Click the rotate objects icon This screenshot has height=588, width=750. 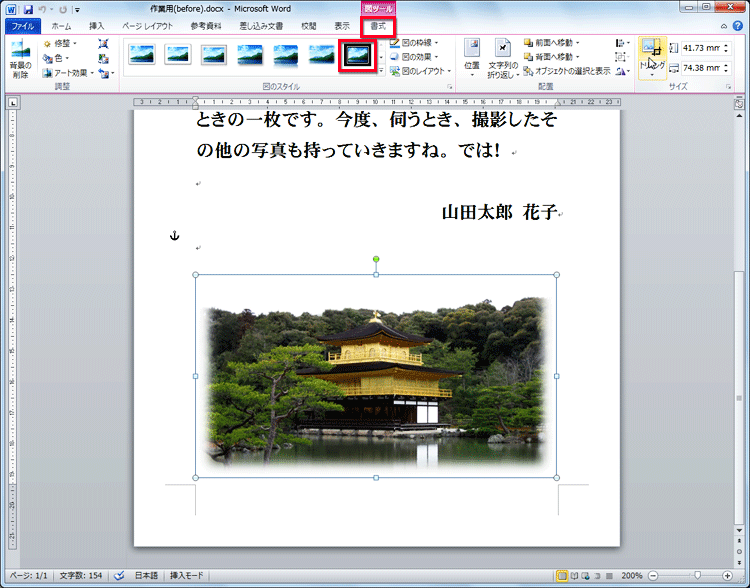[622, 72]
